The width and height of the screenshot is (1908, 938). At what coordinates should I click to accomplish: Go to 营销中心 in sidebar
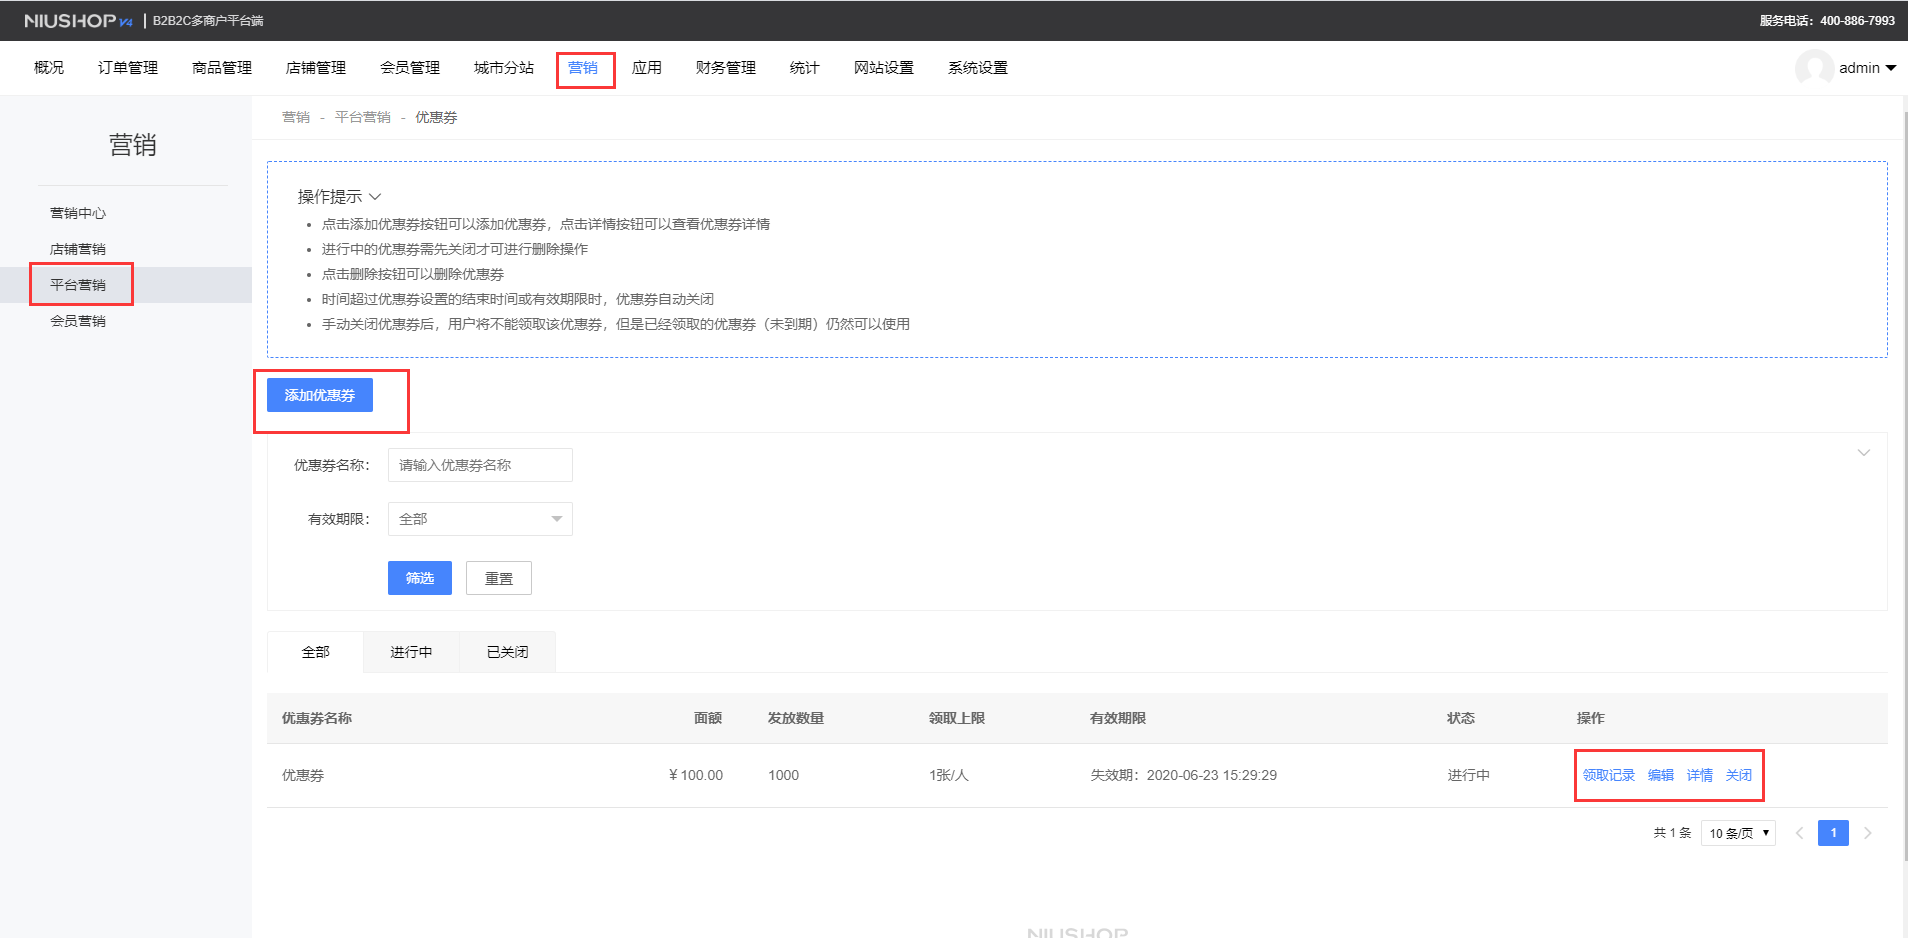[x=78, y=213]
